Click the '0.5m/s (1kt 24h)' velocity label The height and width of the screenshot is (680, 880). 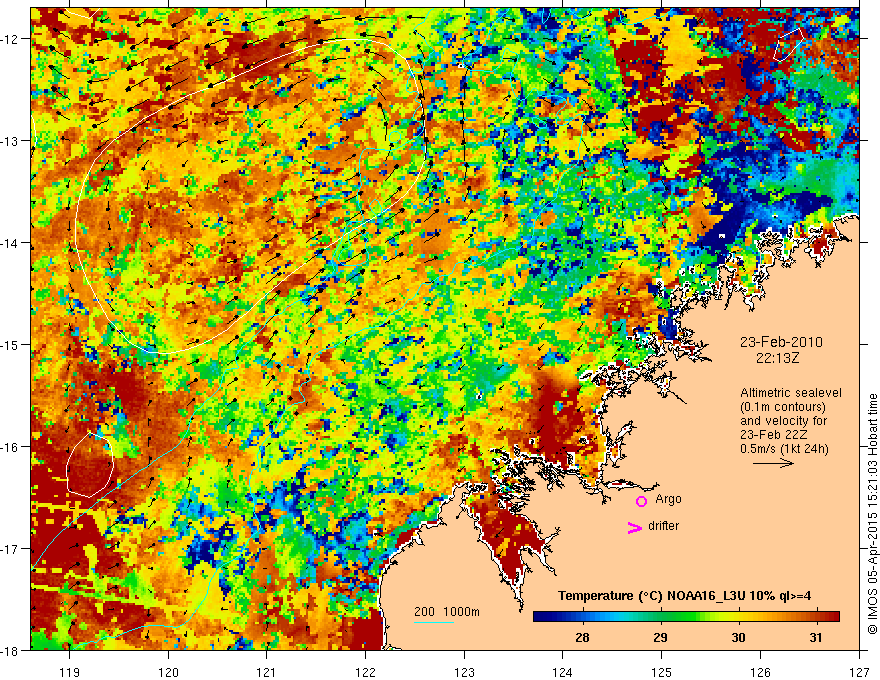(784, 448)
